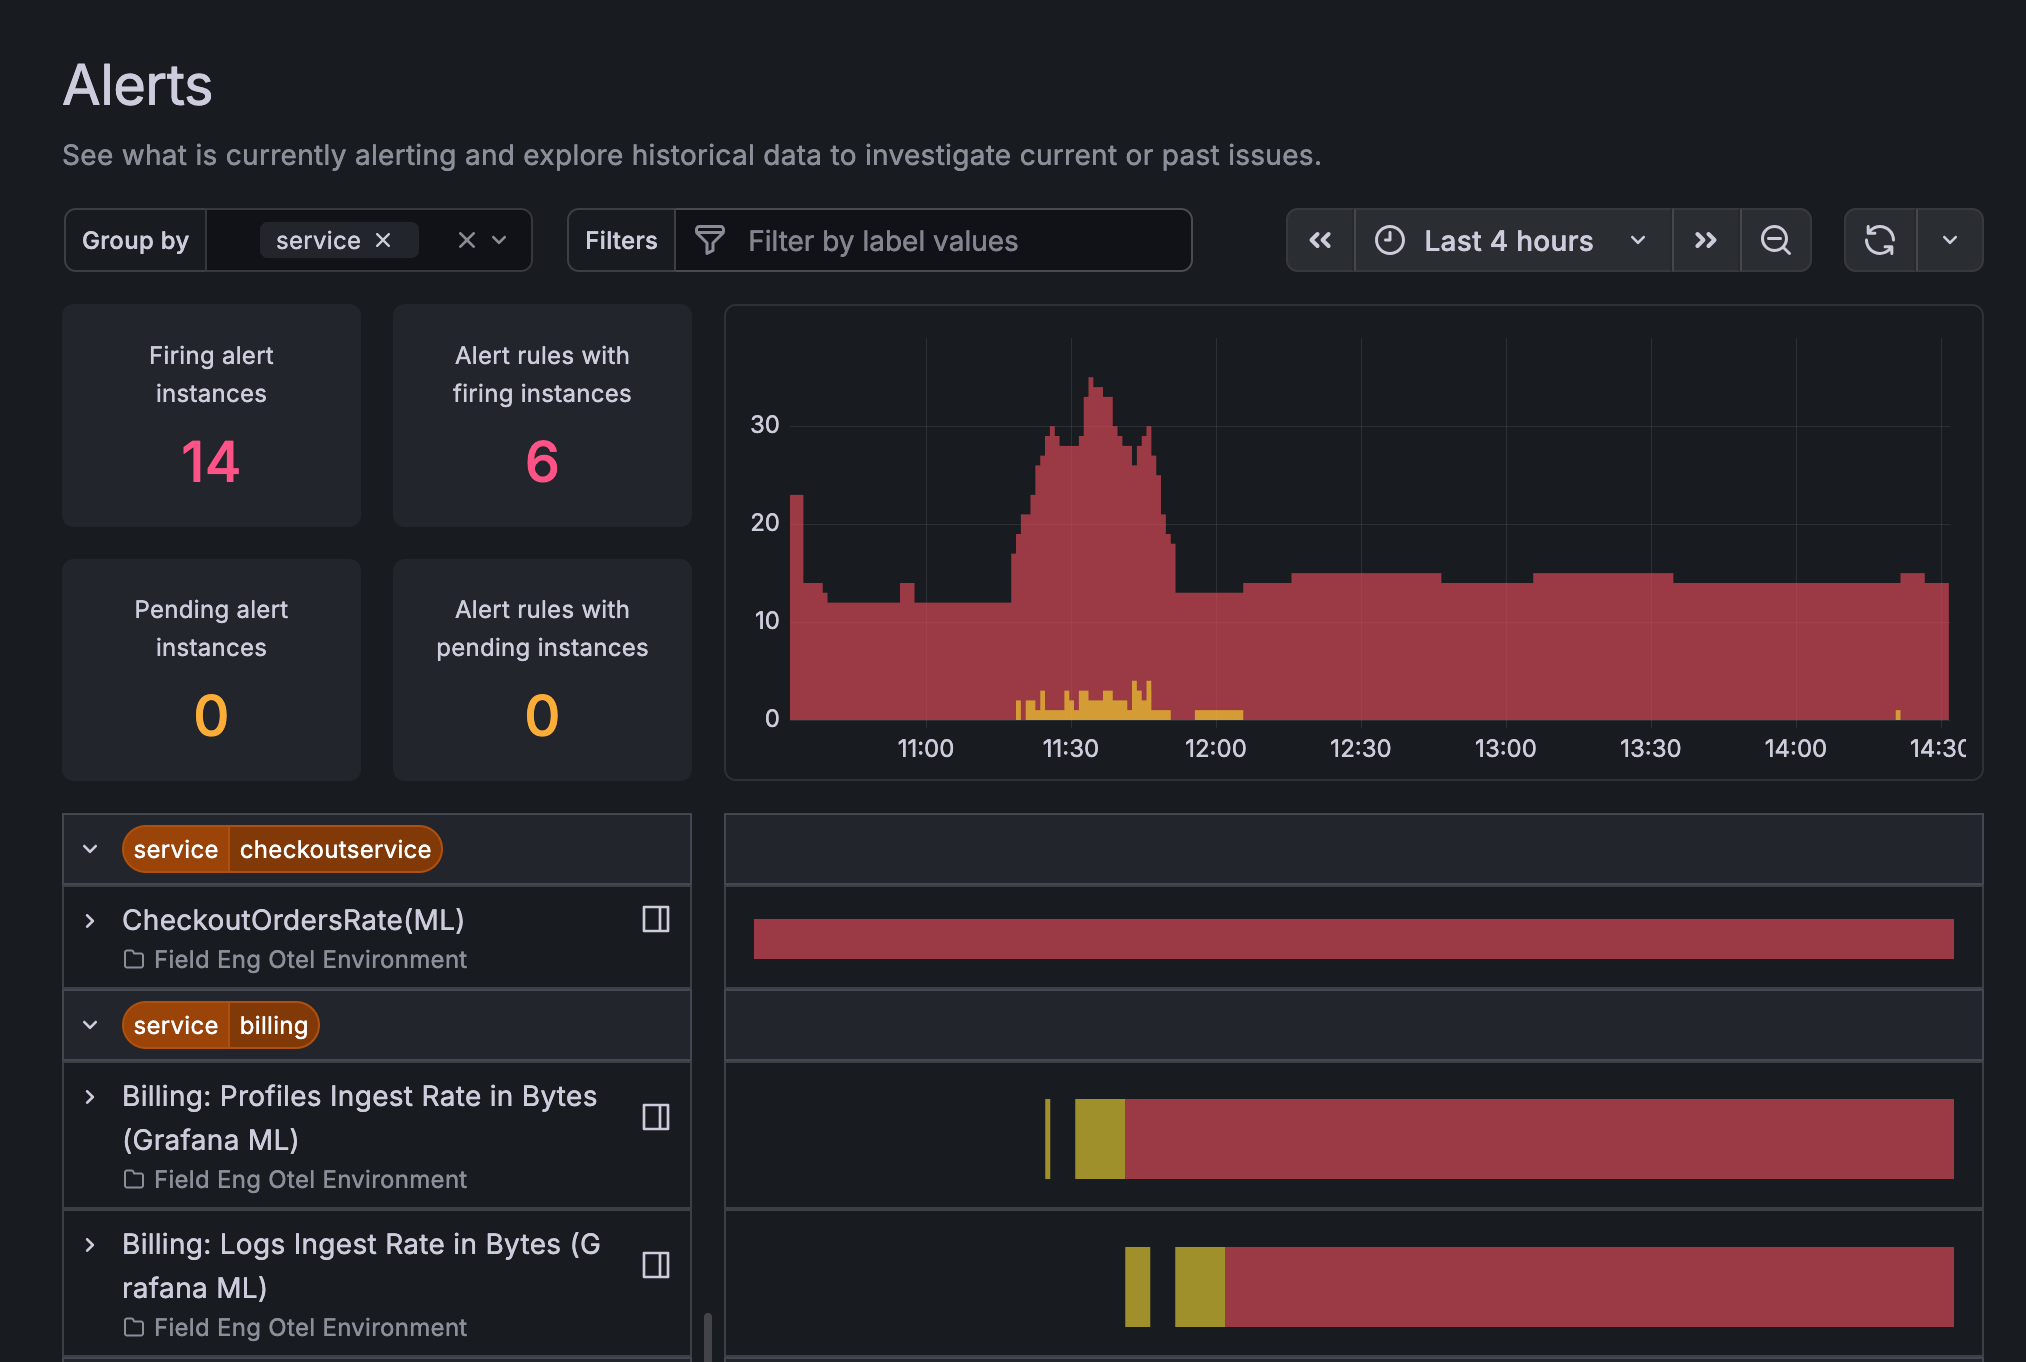Open split view for Billing: Logs Ingest Rate
This screenshot has height=1362, width=2026.
[x=655, y=1265]
